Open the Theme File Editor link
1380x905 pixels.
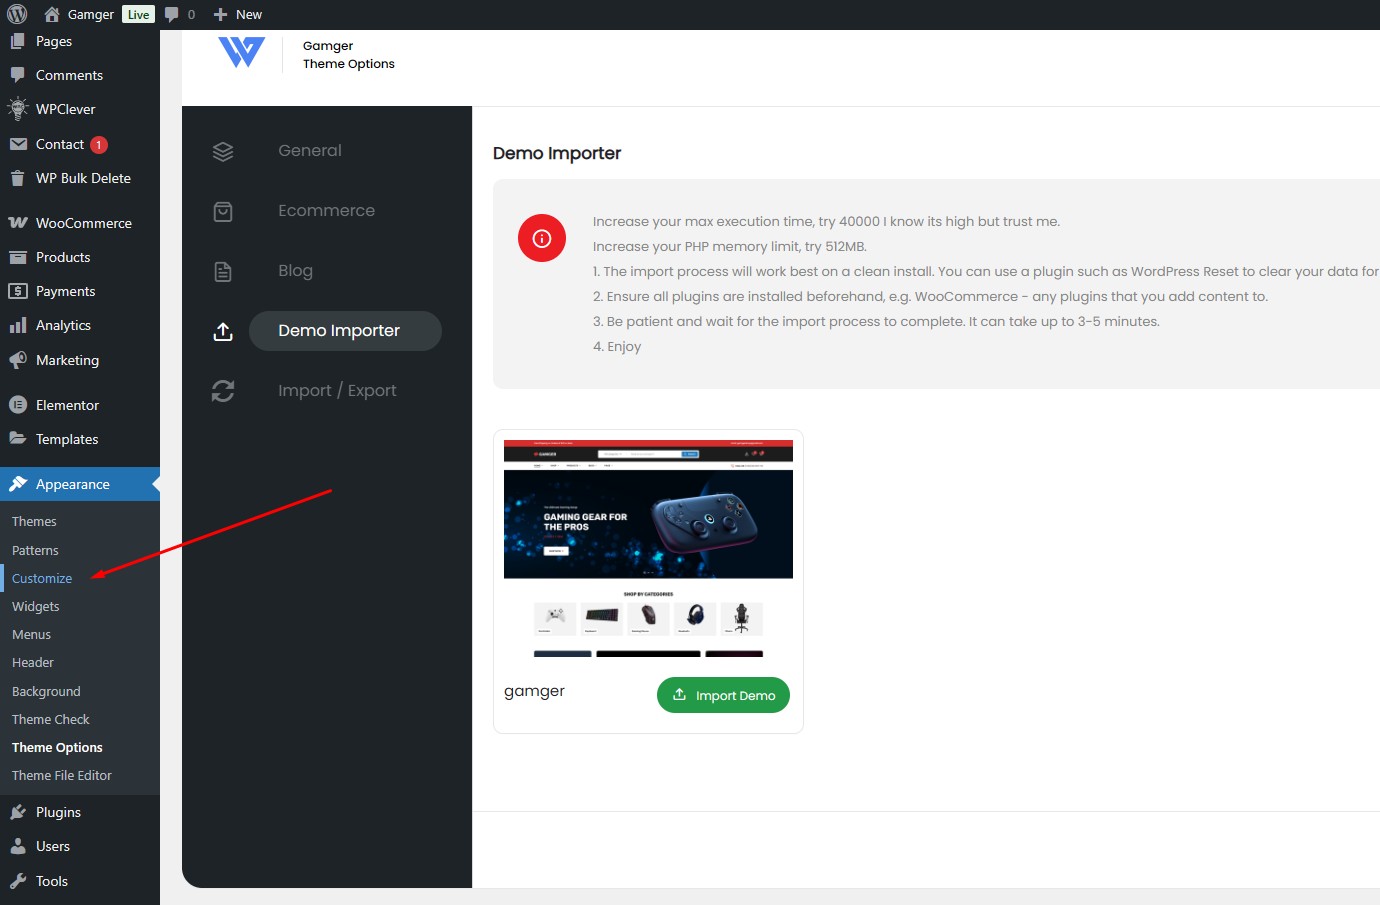pos(62,775)
